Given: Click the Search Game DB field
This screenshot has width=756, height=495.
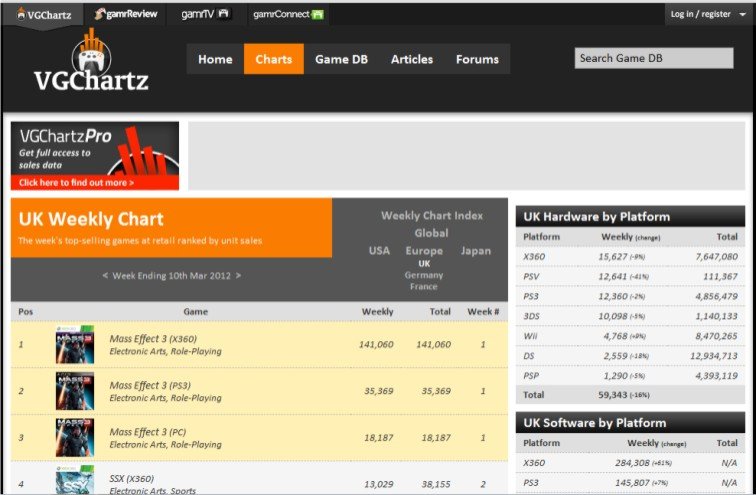Looking at the screenshot, I should 654,58.
